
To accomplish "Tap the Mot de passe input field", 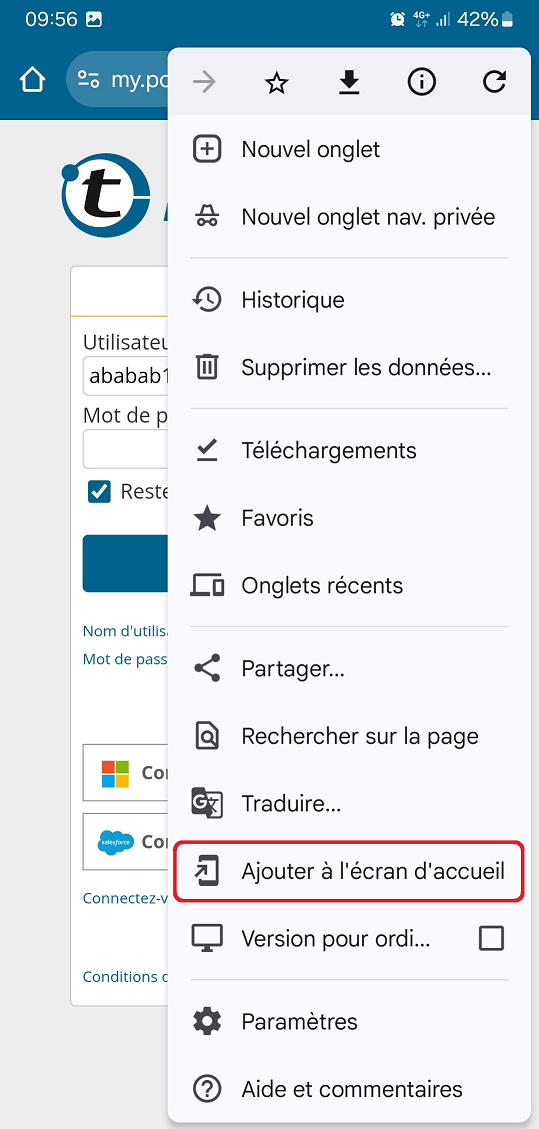I will (x=126, y=449).
